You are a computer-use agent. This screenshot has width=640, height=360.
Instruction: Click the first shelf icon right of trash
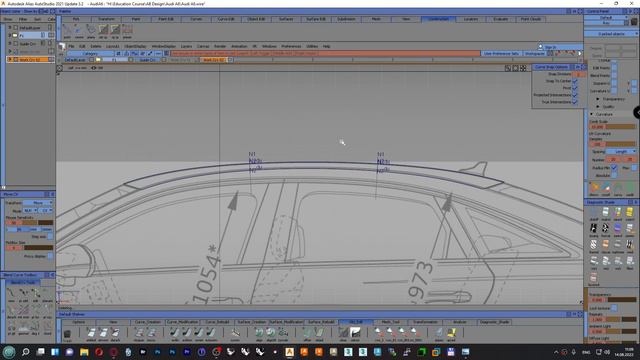tap(91, 333)
